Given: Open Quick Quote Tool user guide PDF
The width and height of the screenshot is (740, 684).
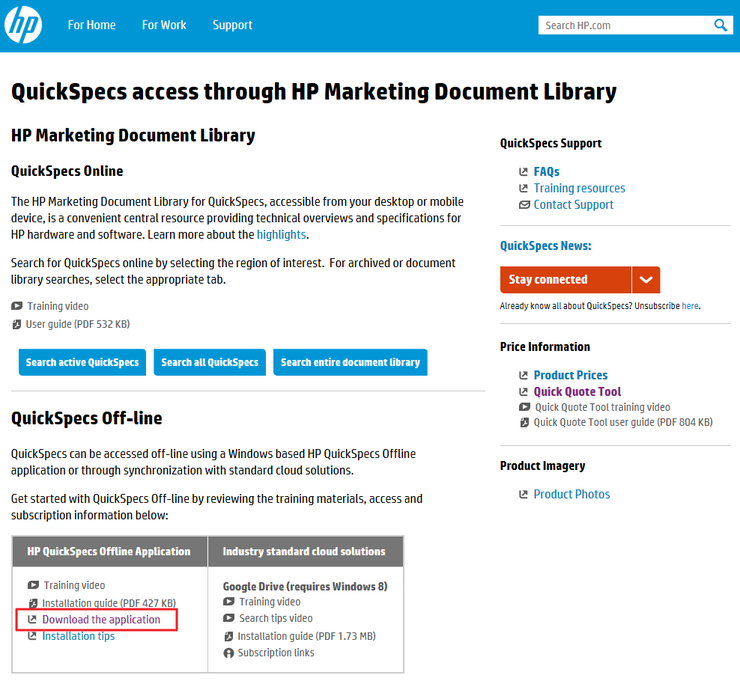Looking at the screenshot, I should pyautogui.click(x=623, y=422).
